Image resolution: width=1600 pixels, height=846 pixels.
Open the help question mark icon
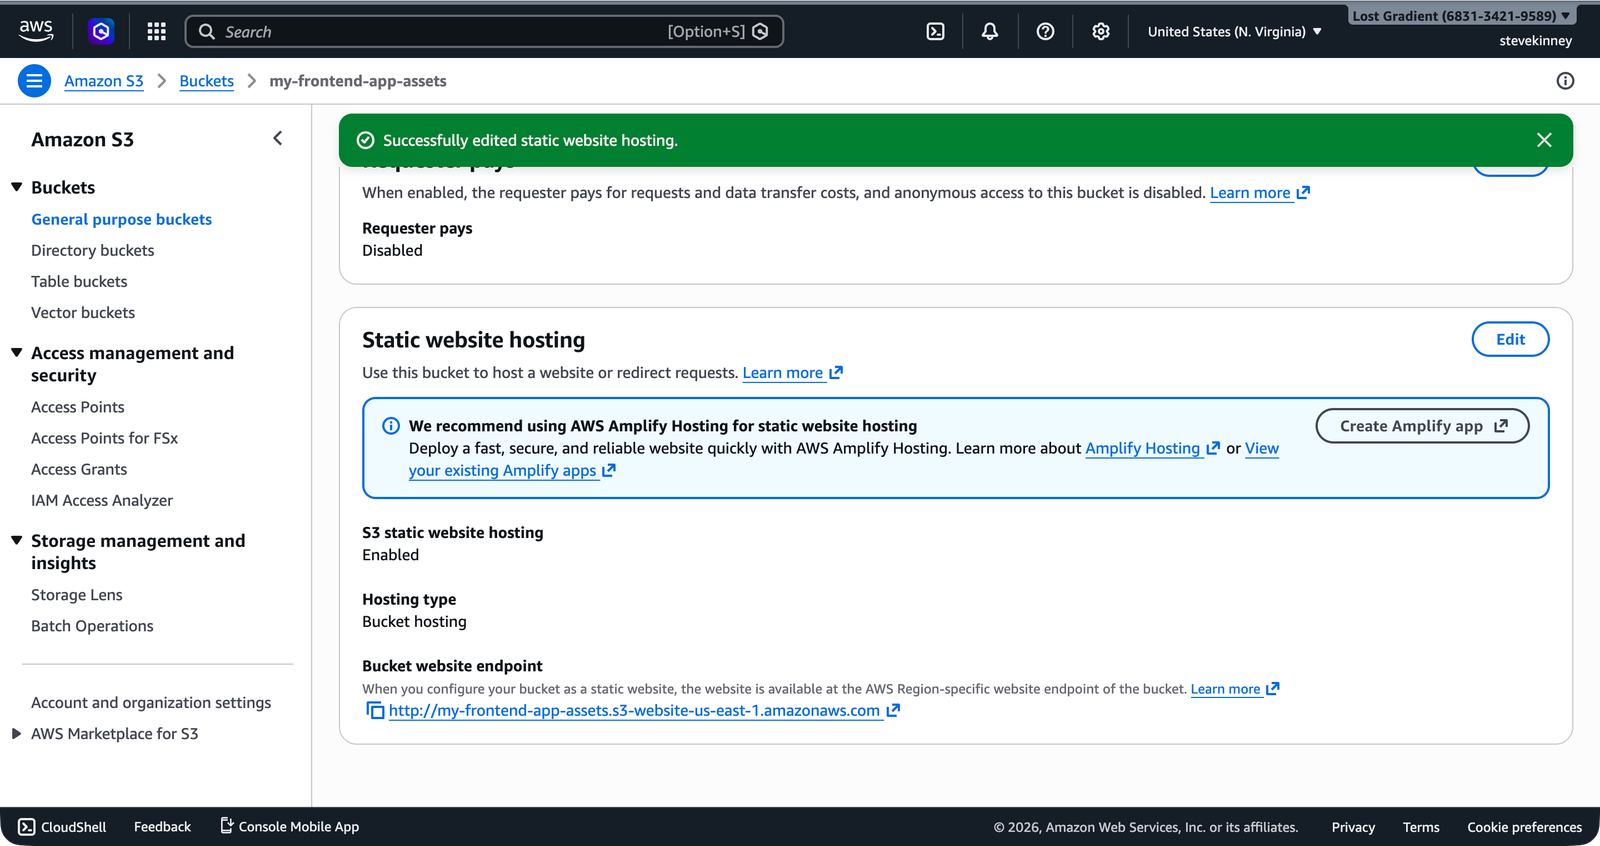pos(1045,31)
